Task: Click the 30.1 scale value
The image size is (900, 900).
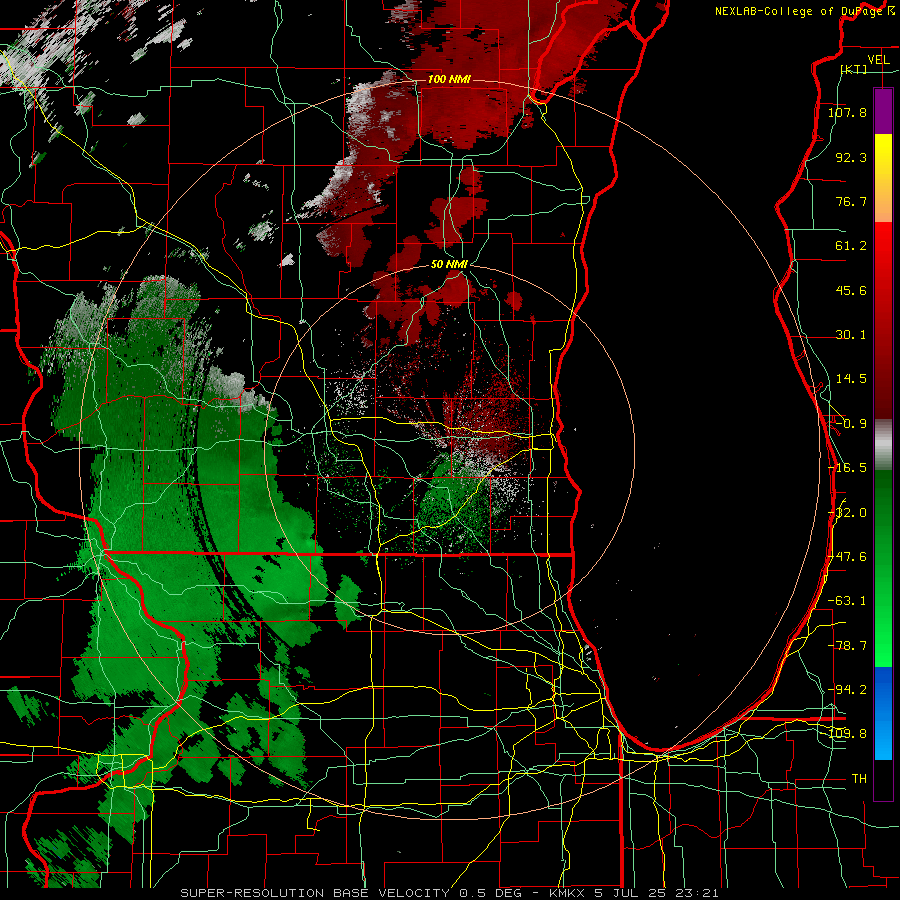Action: (x=851, y=335)
